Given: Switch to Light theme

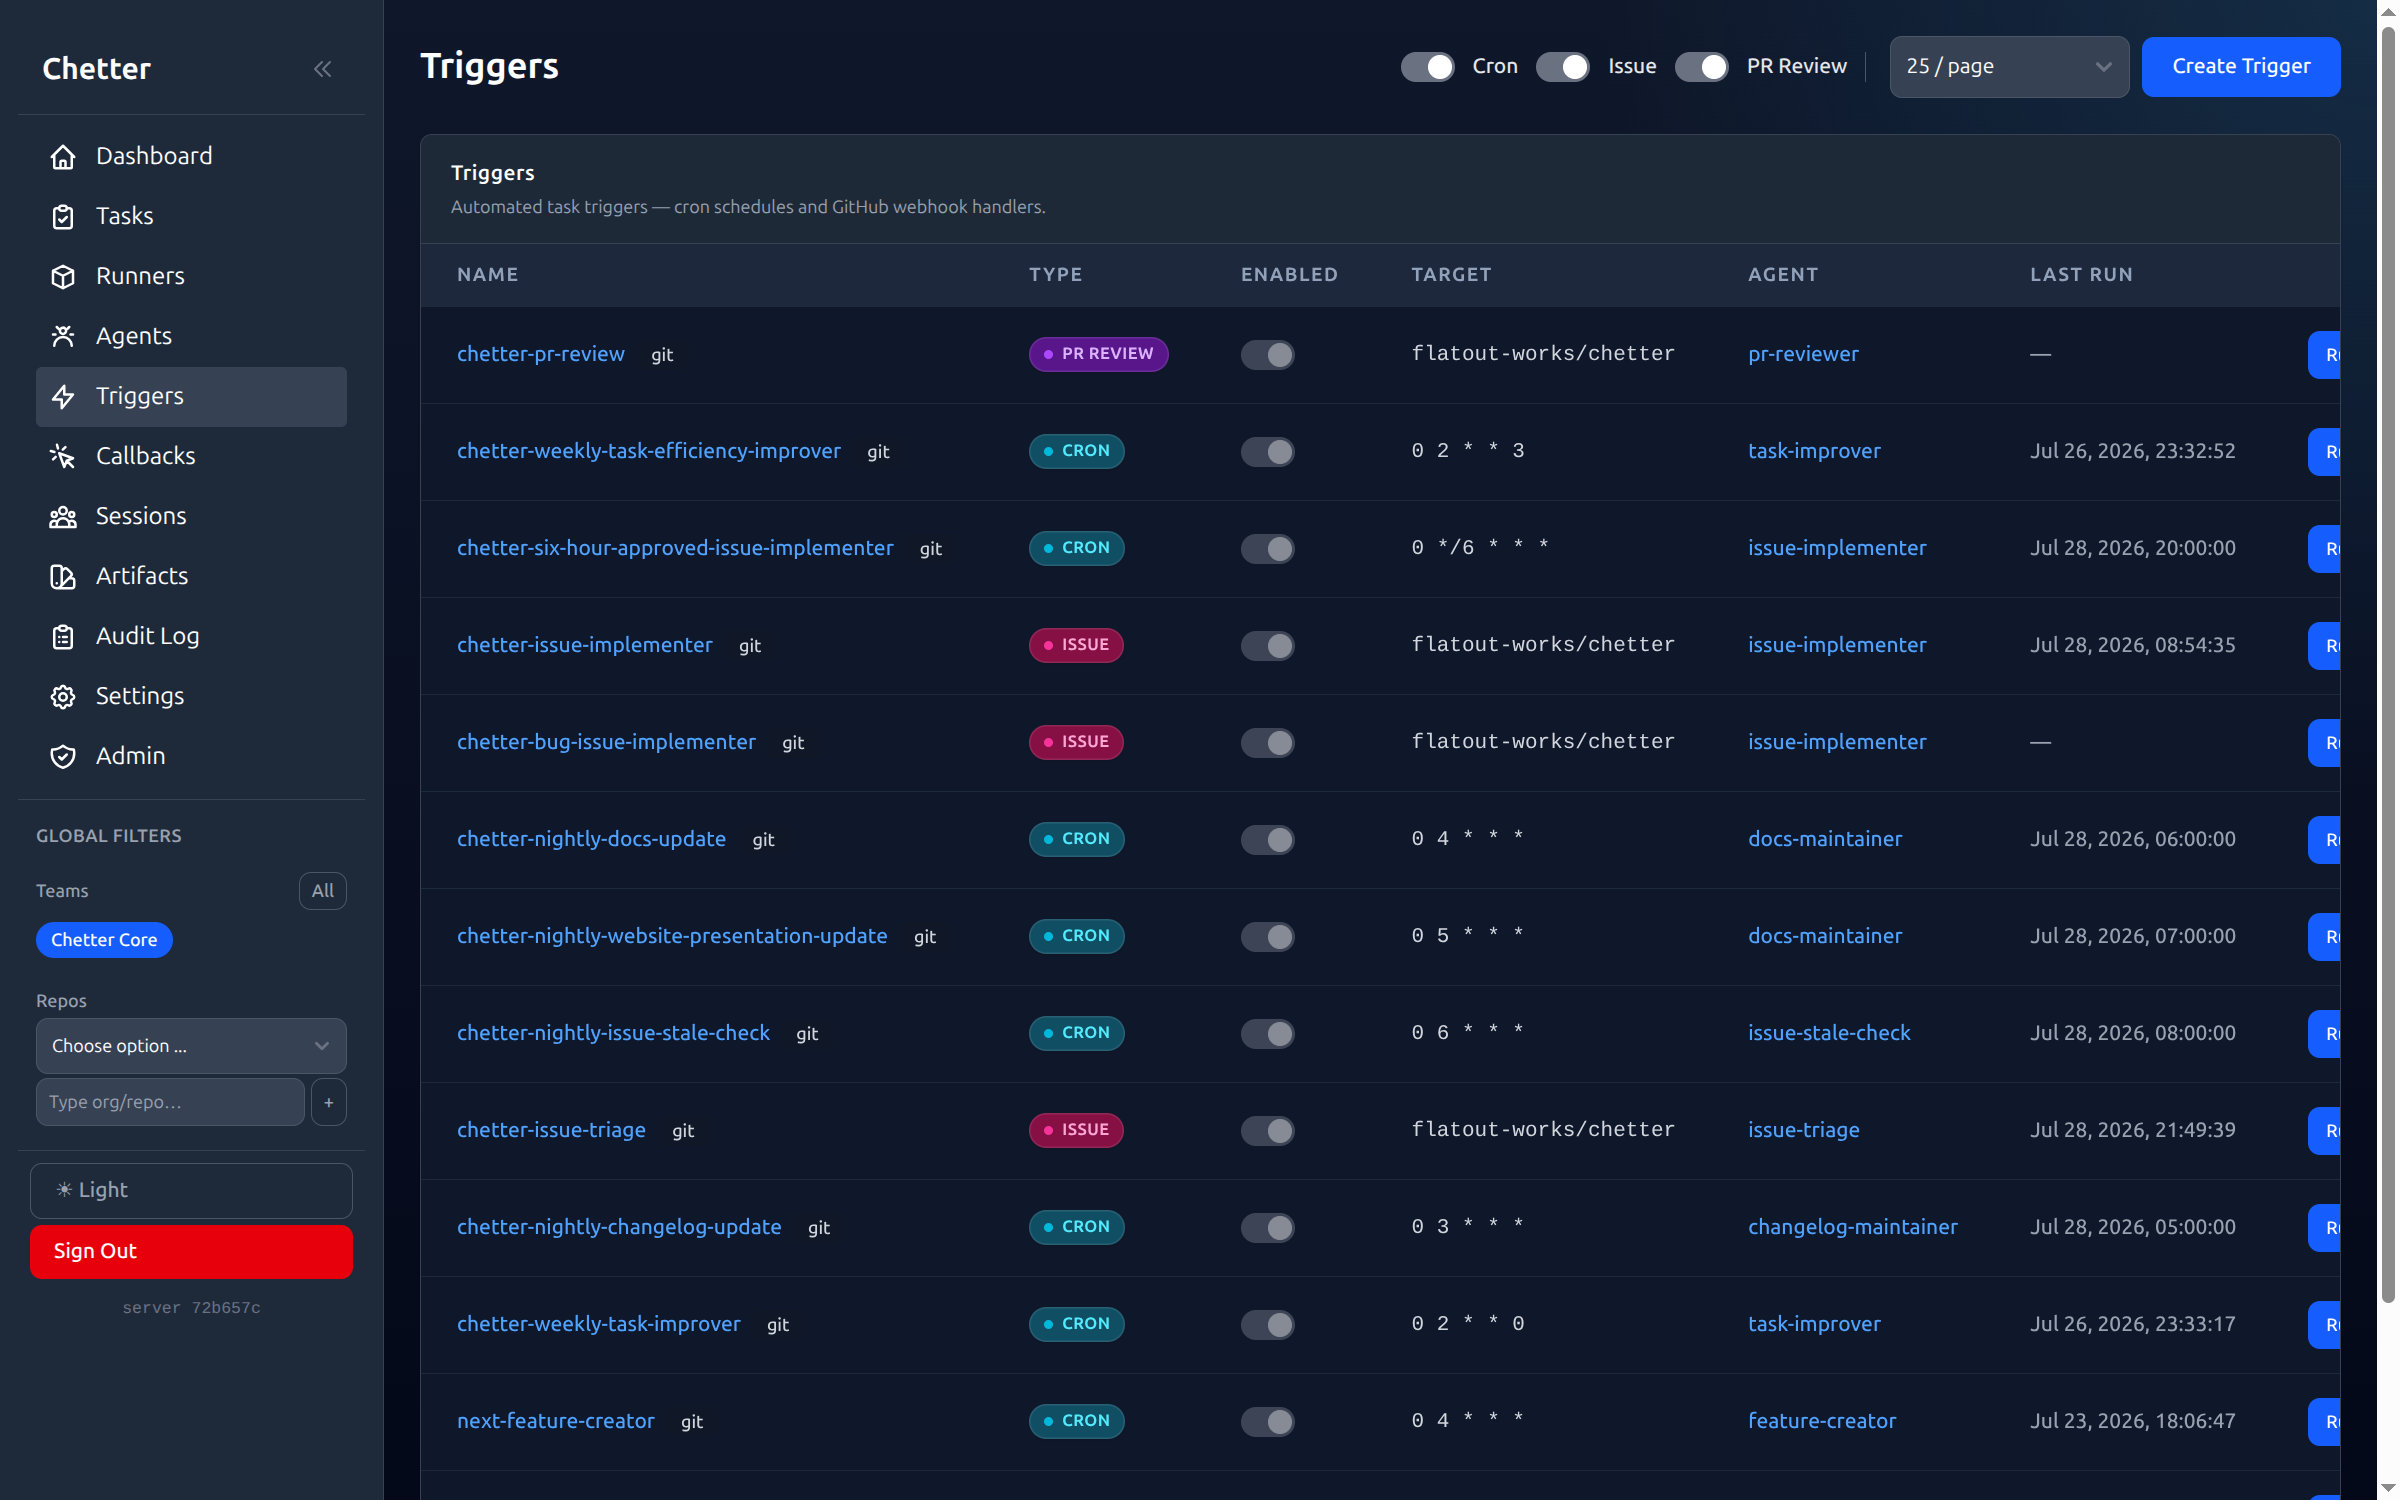Looking at the screenshot, I should (x=191, y=1190).
